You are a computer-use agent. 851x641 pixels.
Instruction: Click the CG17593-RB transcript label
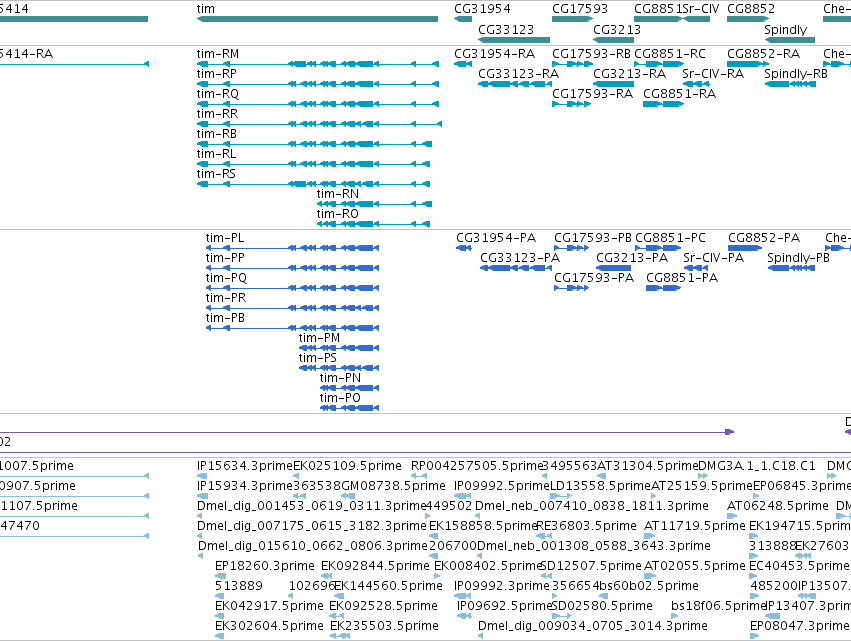591,54
